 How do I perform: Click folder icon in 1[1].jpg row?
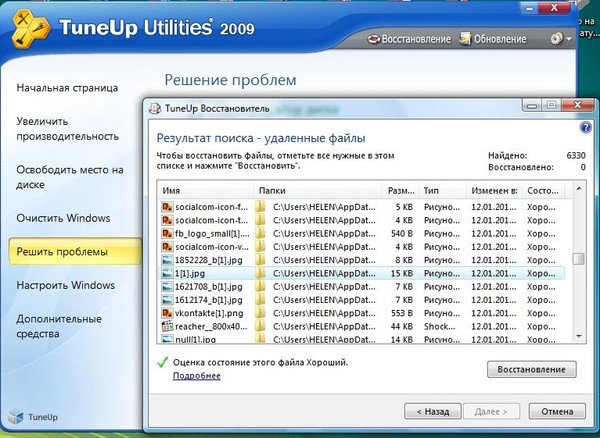(x=260, y=274)
